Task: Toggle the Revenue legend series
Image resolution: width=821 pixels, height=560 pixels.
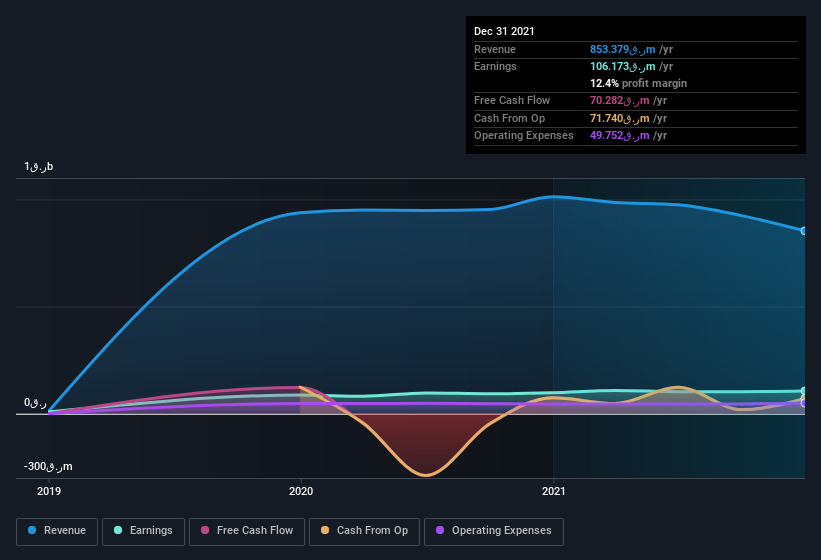Action: pos(57,531)
